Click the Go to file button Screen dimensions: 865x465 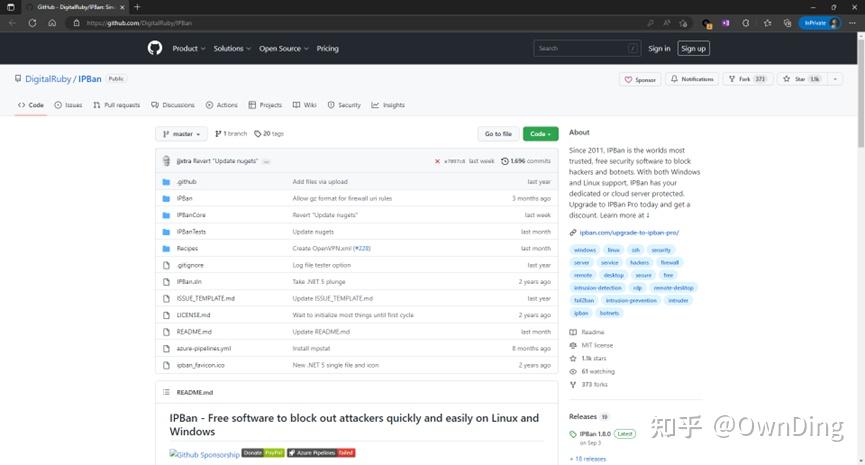498,134
